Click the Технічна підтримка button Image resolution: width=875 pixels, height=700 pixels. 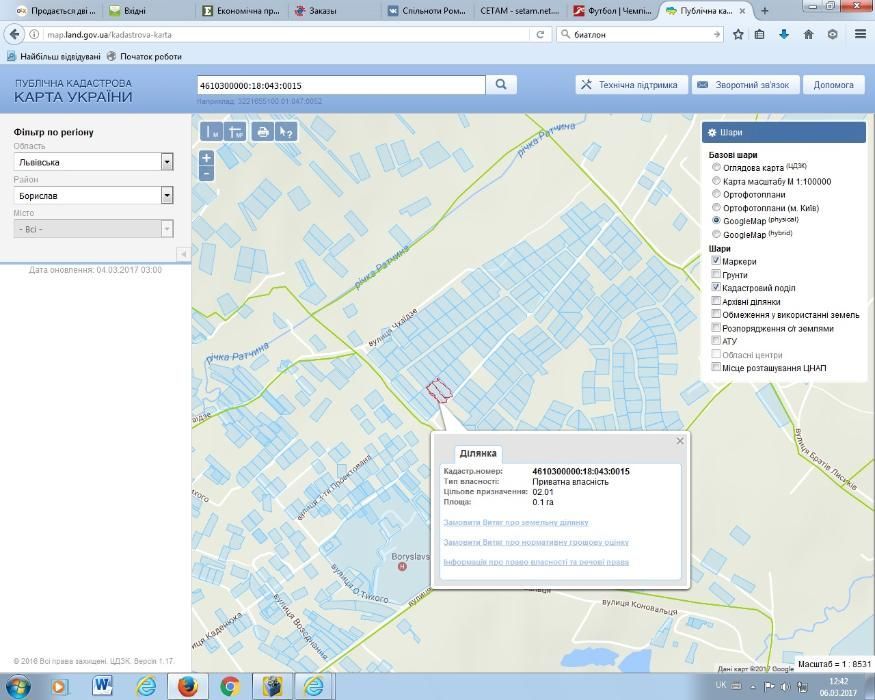tap(632, 85)
